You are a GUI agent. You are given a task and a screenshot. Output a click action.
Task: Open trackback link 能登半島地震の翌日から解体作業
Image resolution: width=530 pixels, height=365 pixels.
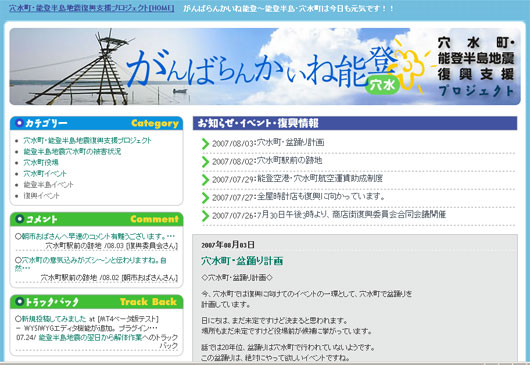click(x=90, y=337)
